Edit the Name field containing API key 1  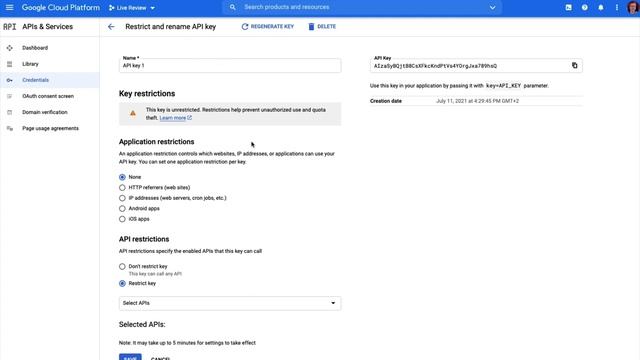230,65
